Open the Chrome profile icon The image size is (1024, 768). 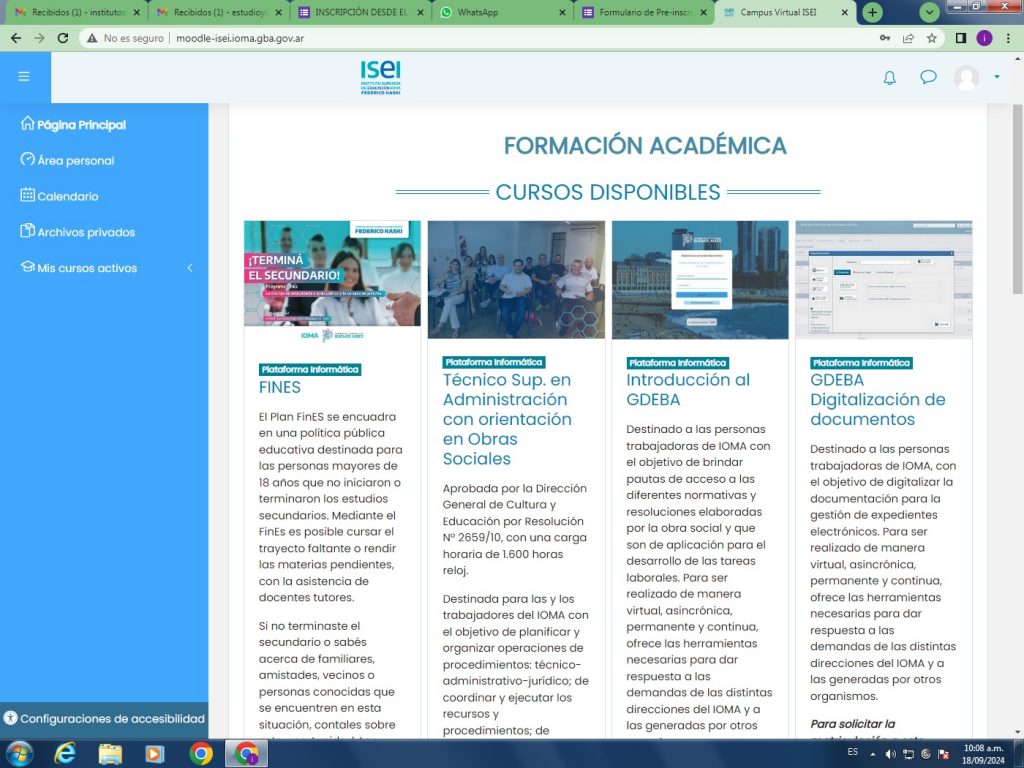pyautogui.click(x=984, y=38)
